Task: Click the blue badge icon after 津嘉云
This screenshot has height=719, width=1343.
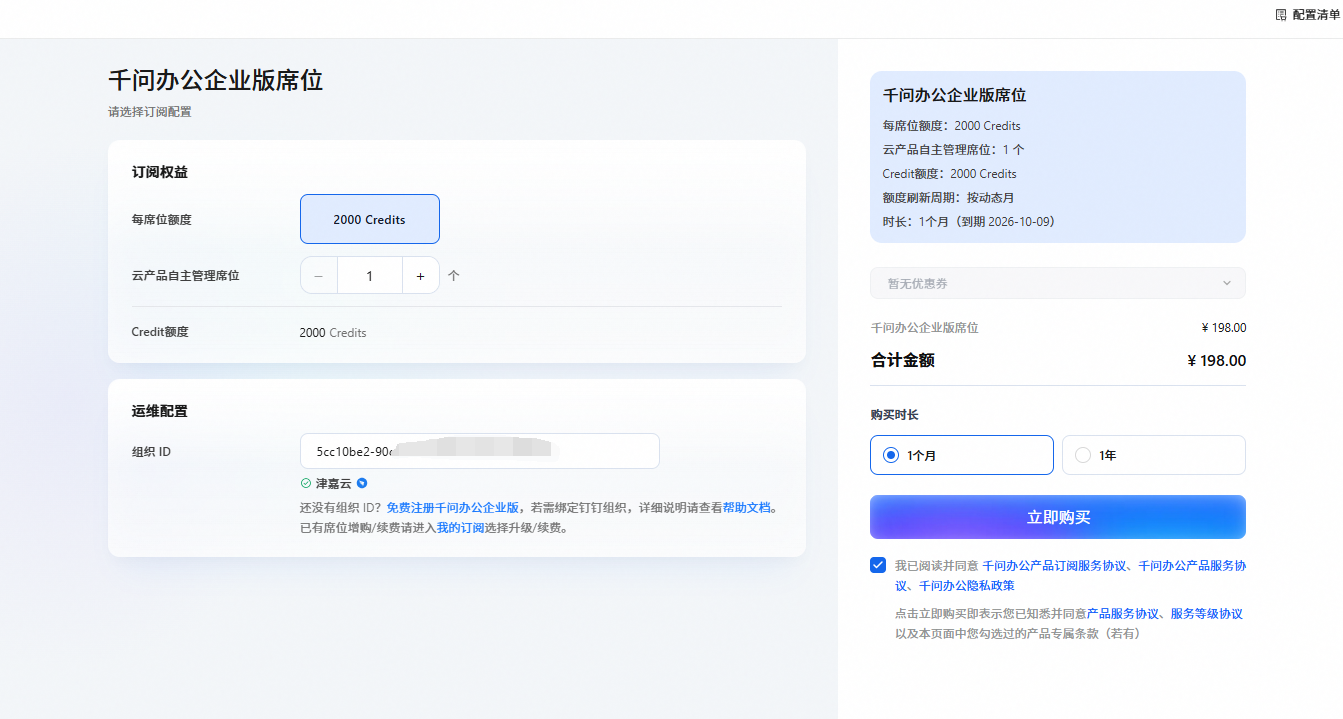Action: (362, 483)
